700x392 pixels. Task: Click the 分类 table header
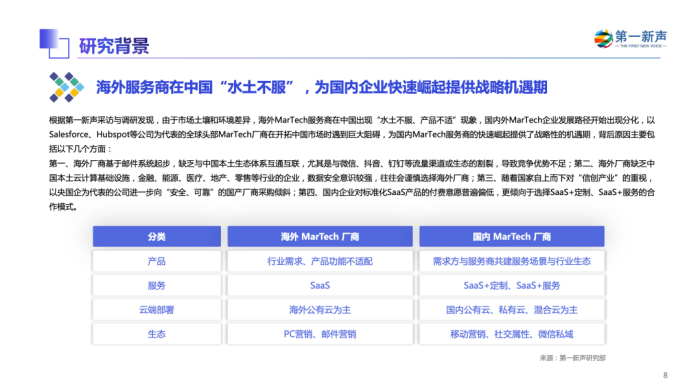tap(157, 237)
